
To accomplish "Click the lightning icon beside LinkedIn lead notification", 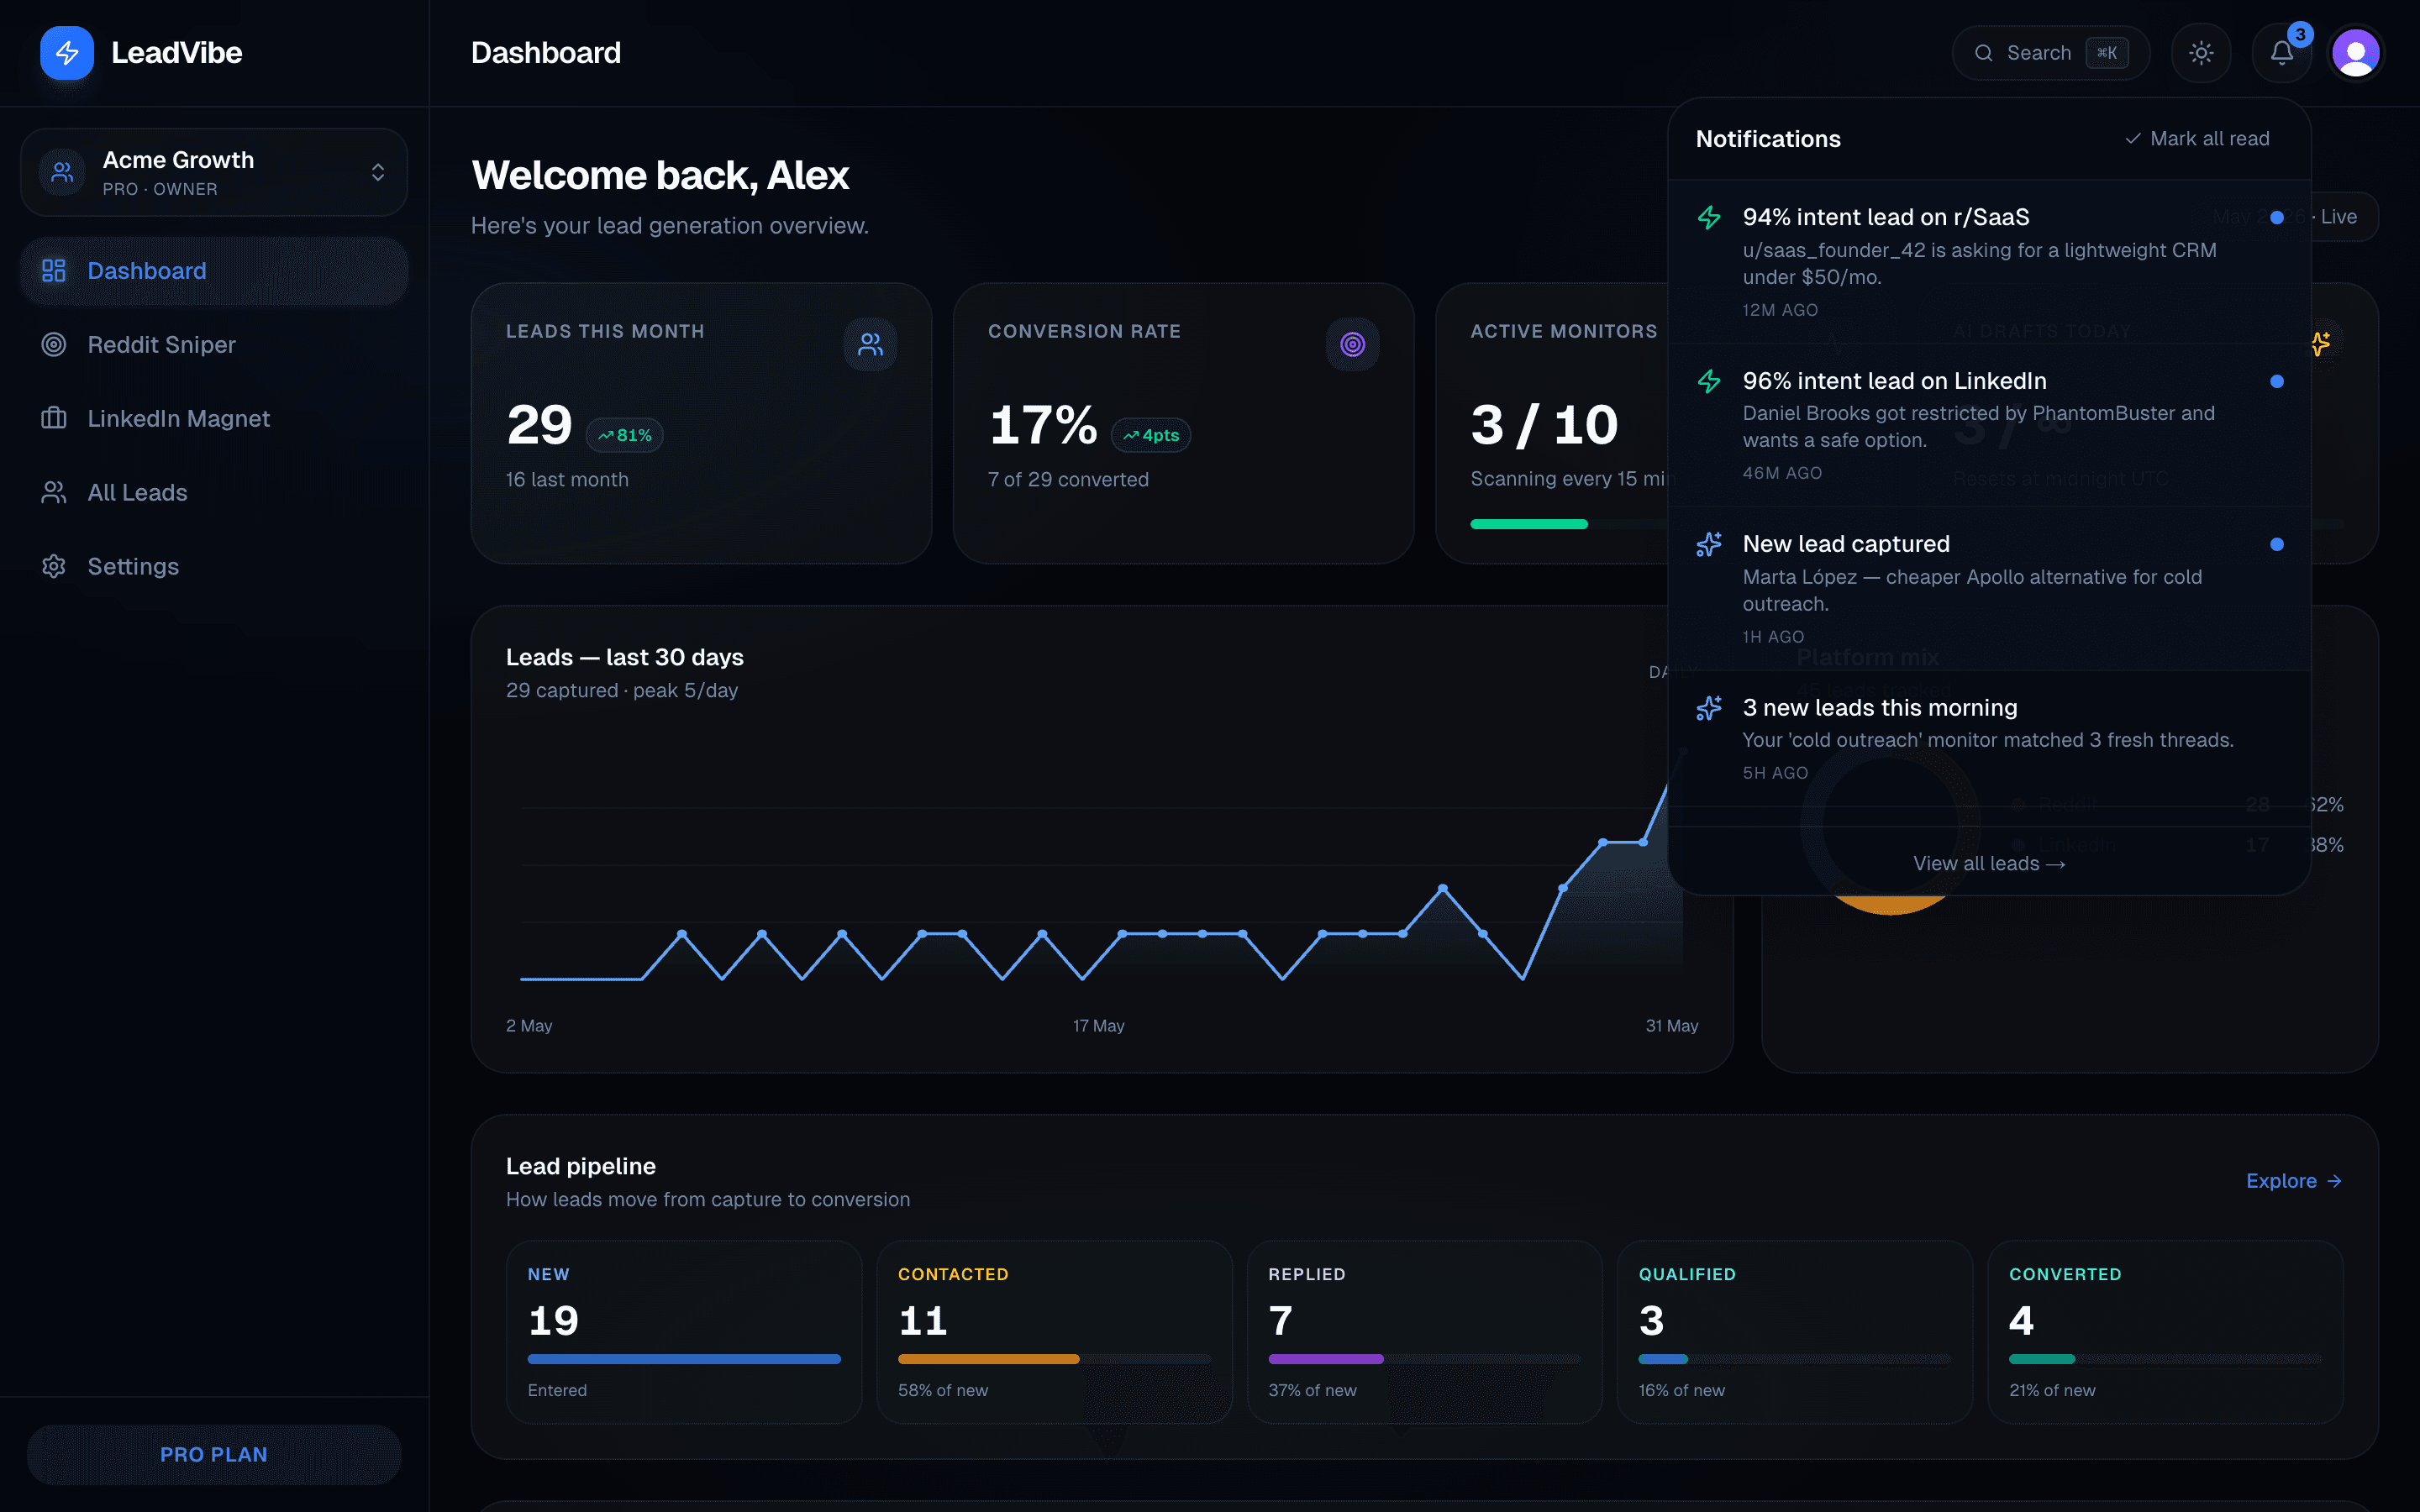I will point(1709,381).
